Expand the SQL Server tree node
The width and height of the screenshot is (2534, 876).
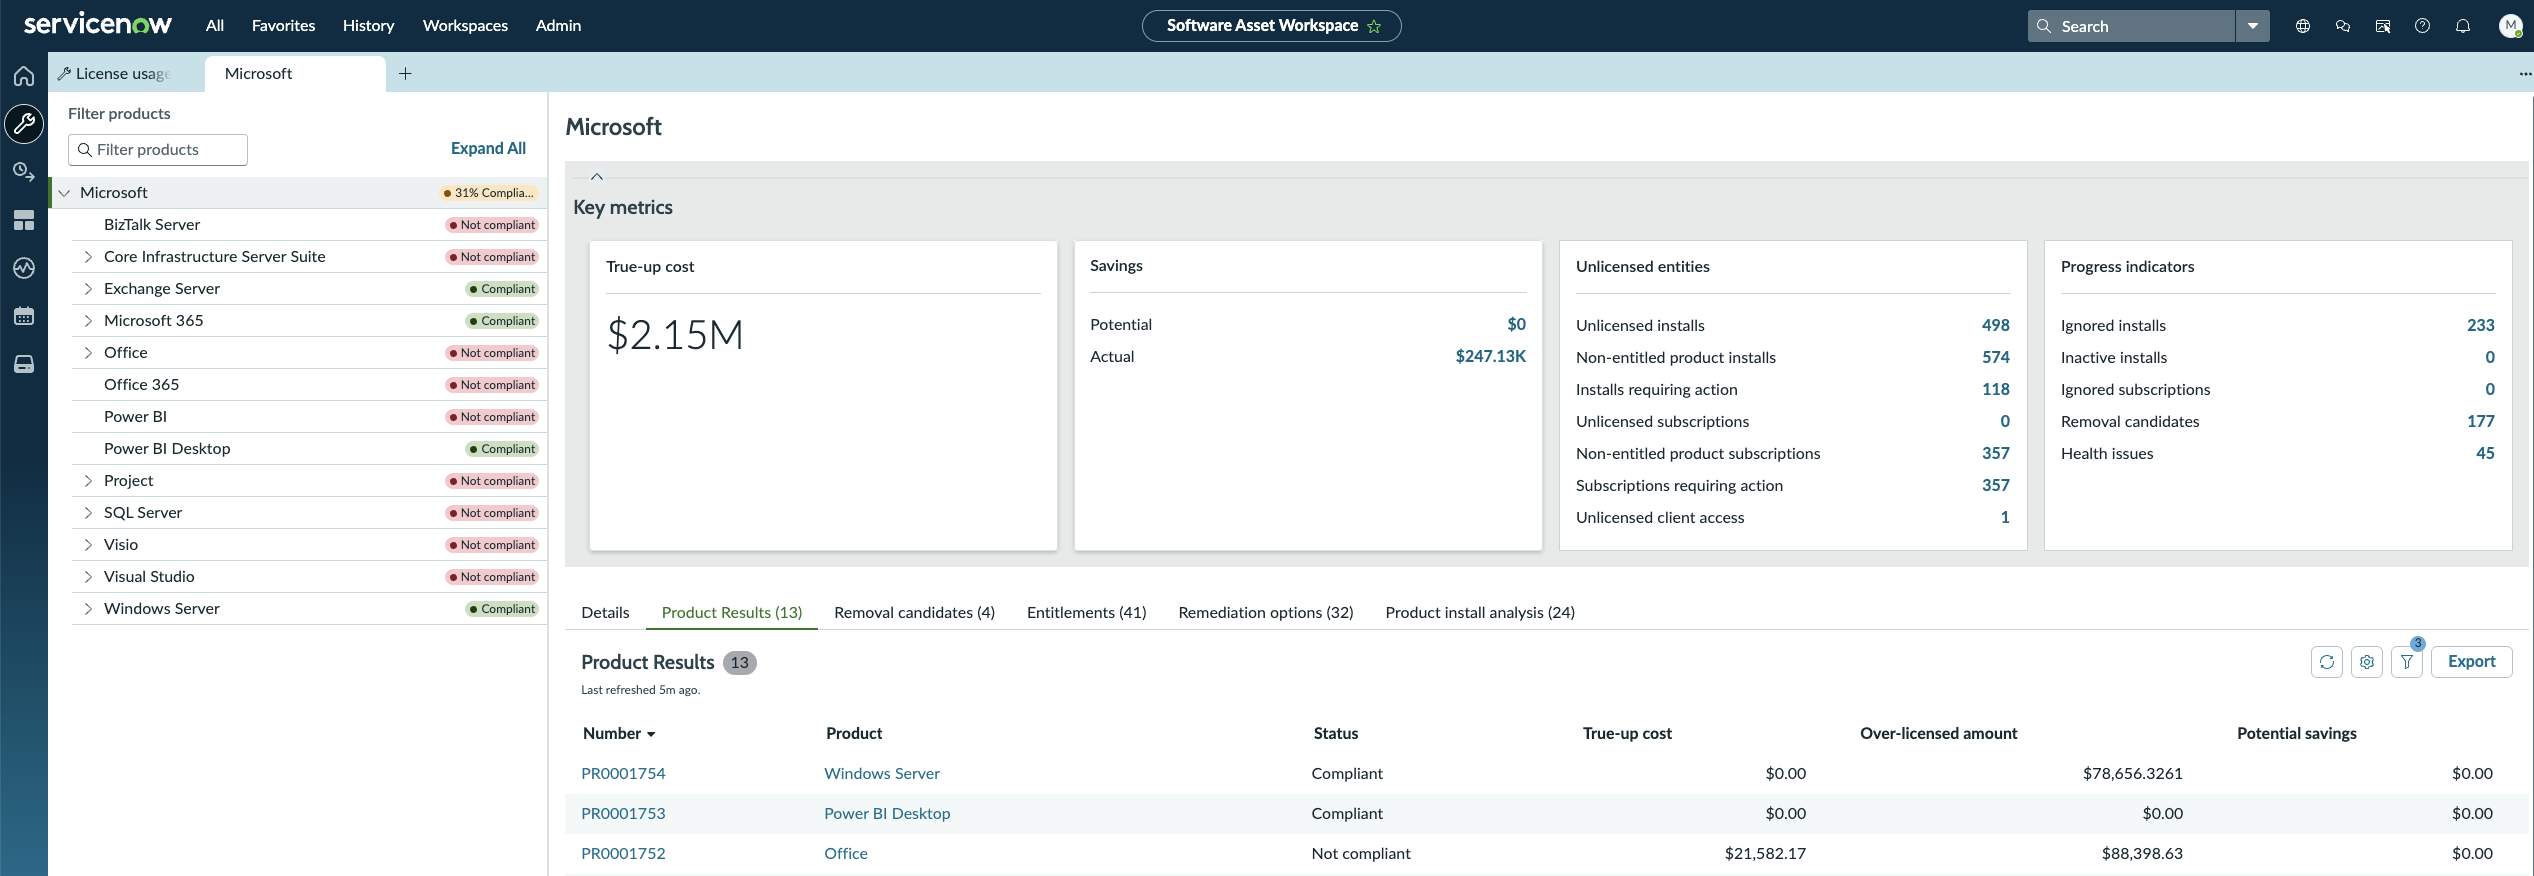pos(88,513)
